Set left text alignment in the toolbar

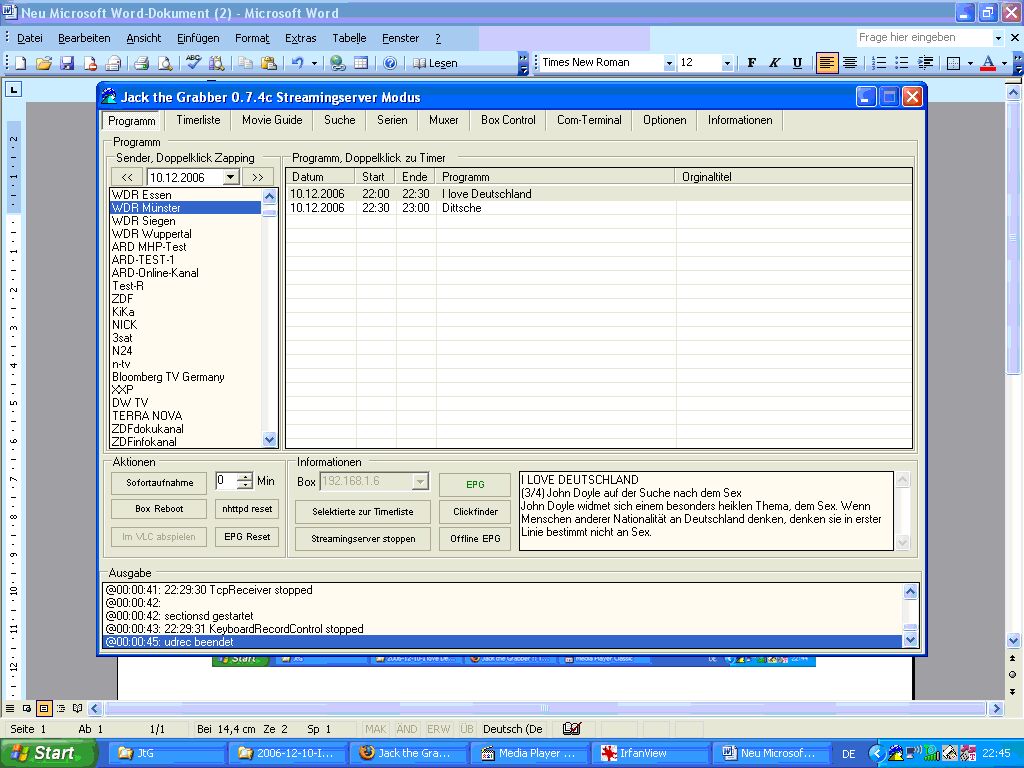[827, 63]
